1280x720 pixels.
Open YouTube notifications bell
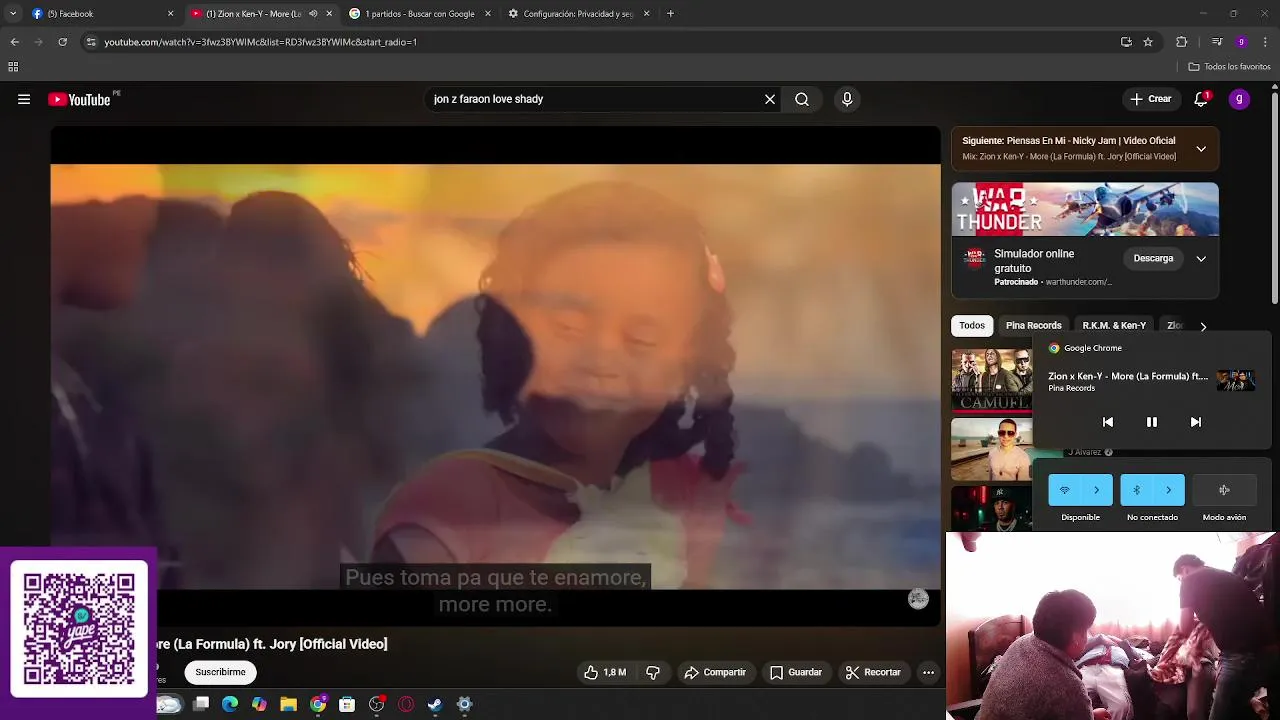click(1201, 99)
